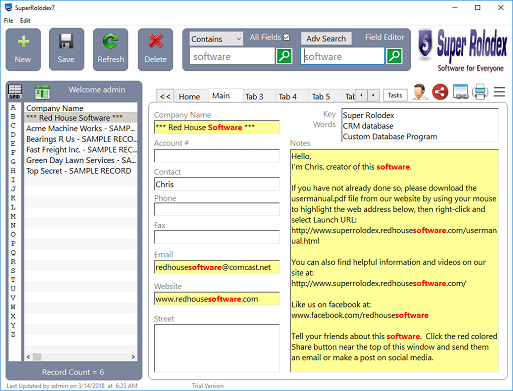Run the quick search magnifier button
This screenshot has height=391, width=513.
[284, 56]
